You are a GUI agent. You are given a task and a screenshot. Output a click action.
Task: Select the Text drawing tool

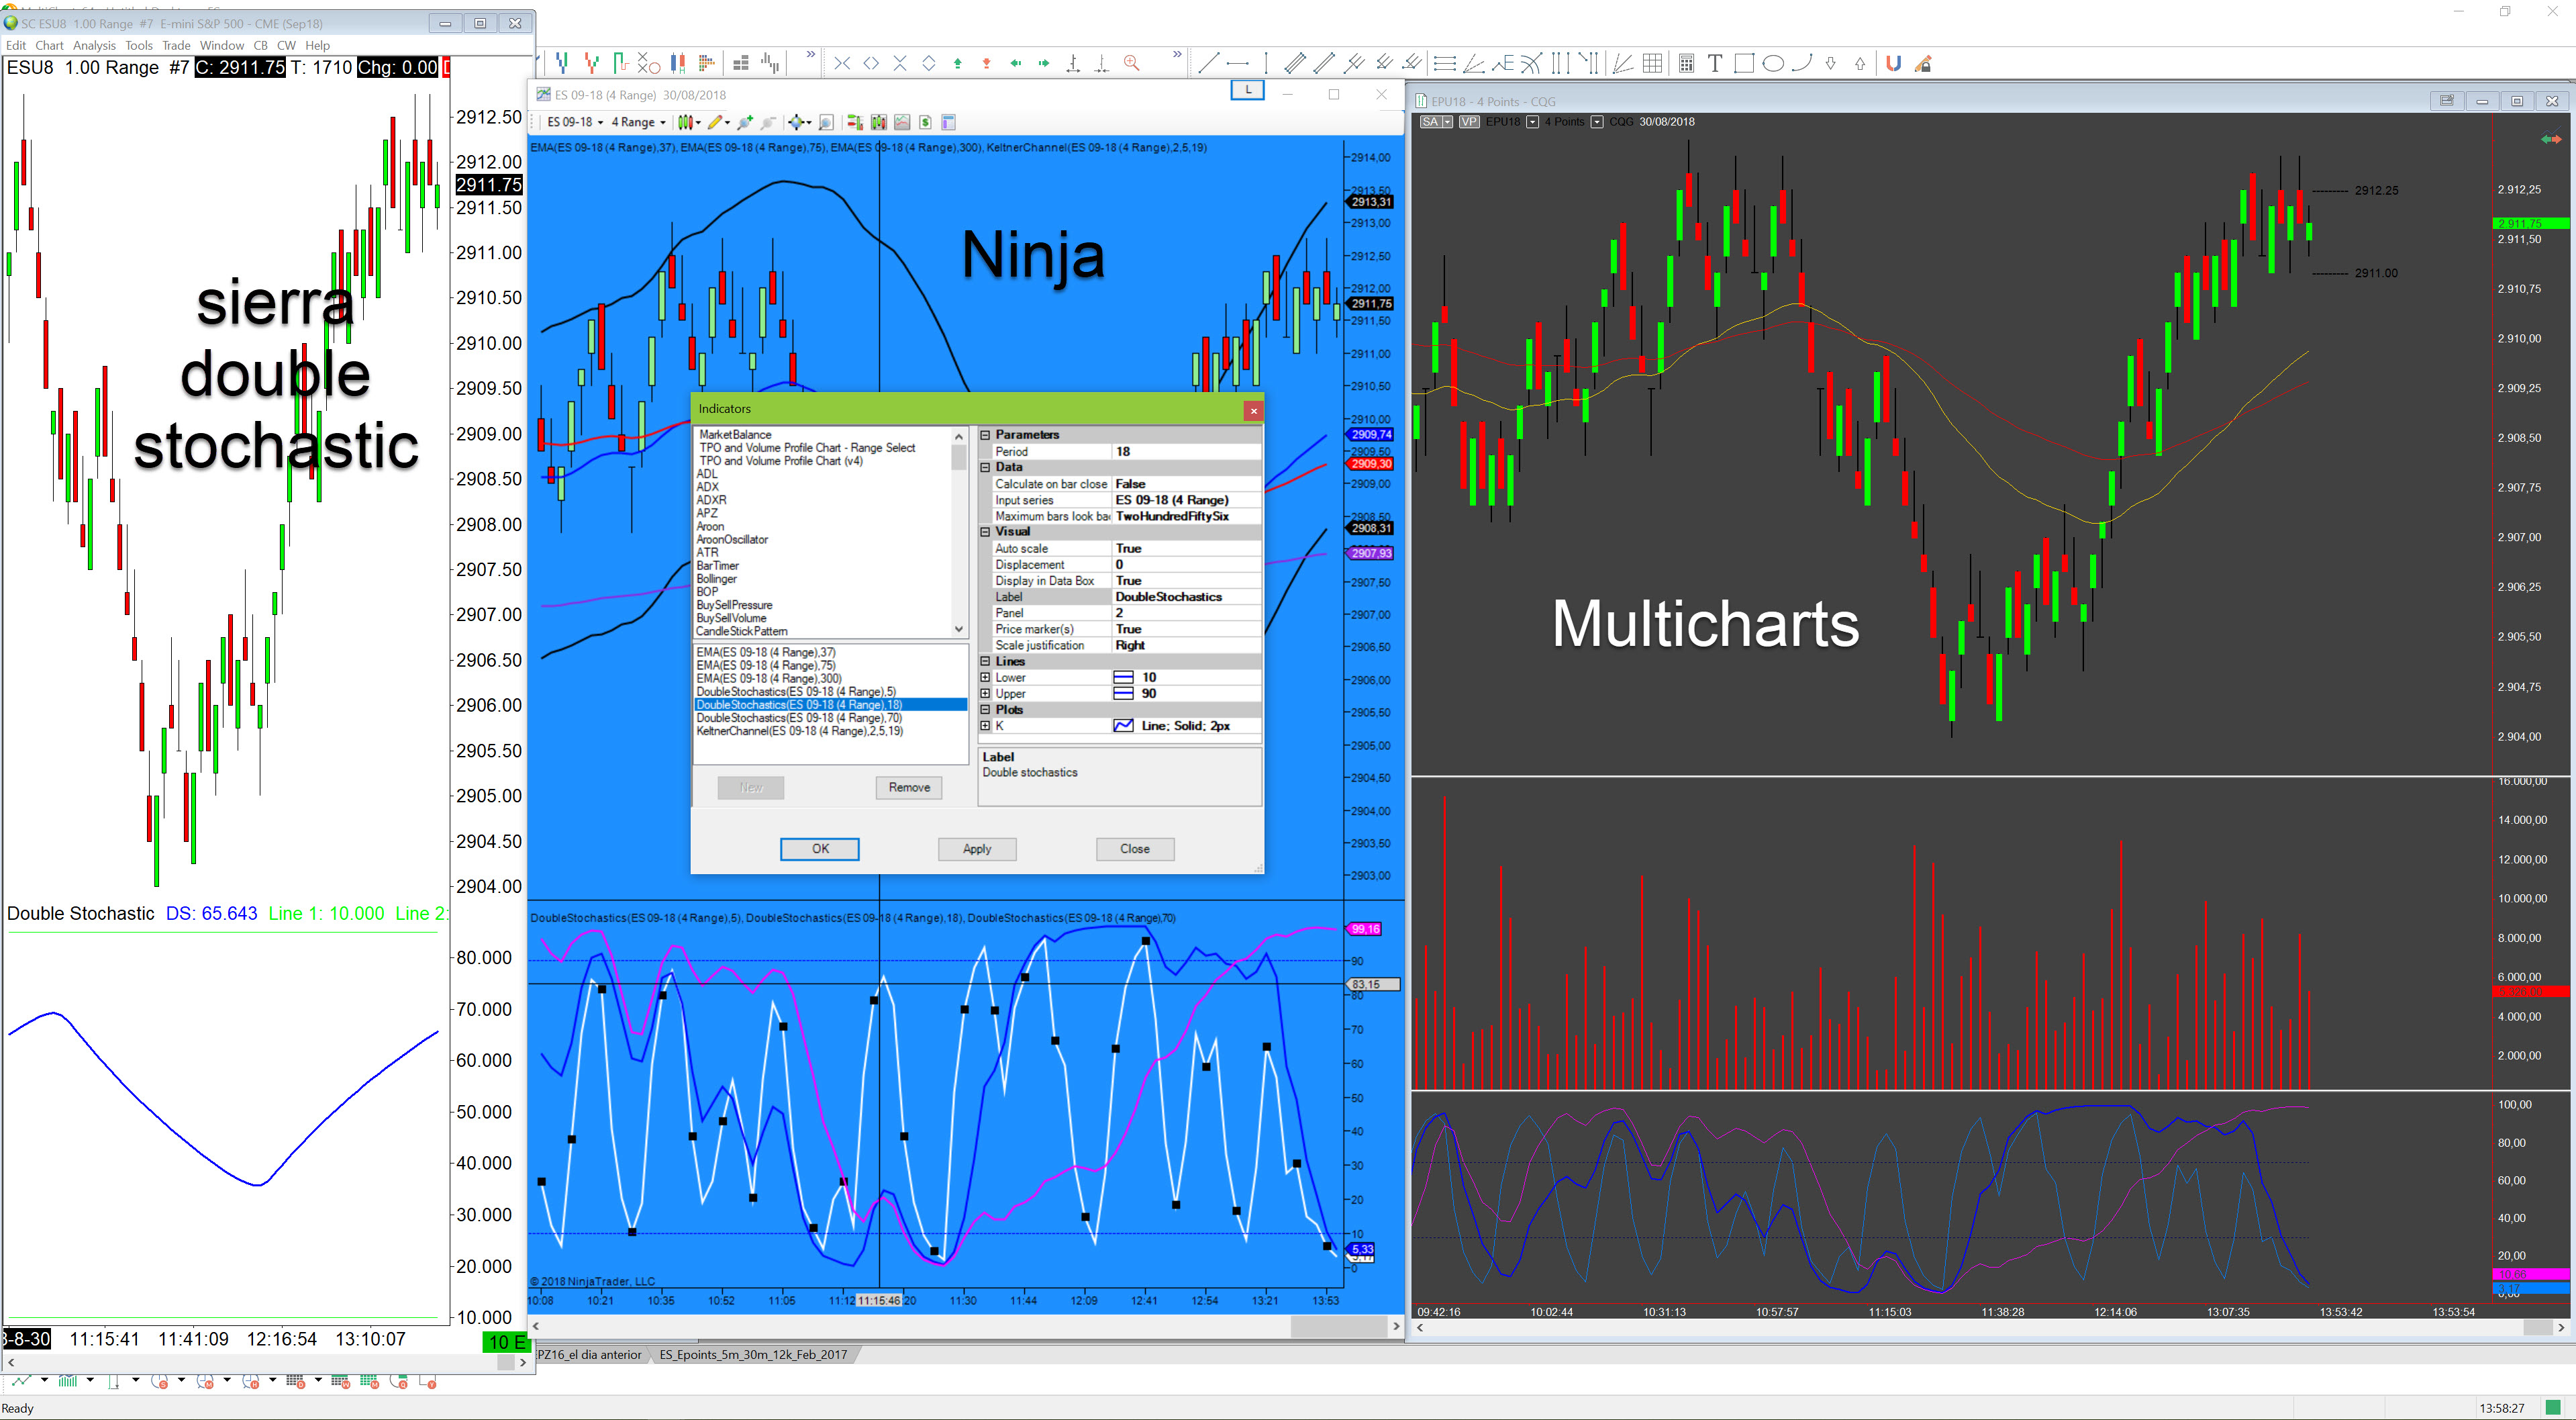[x=1714, y=64]
